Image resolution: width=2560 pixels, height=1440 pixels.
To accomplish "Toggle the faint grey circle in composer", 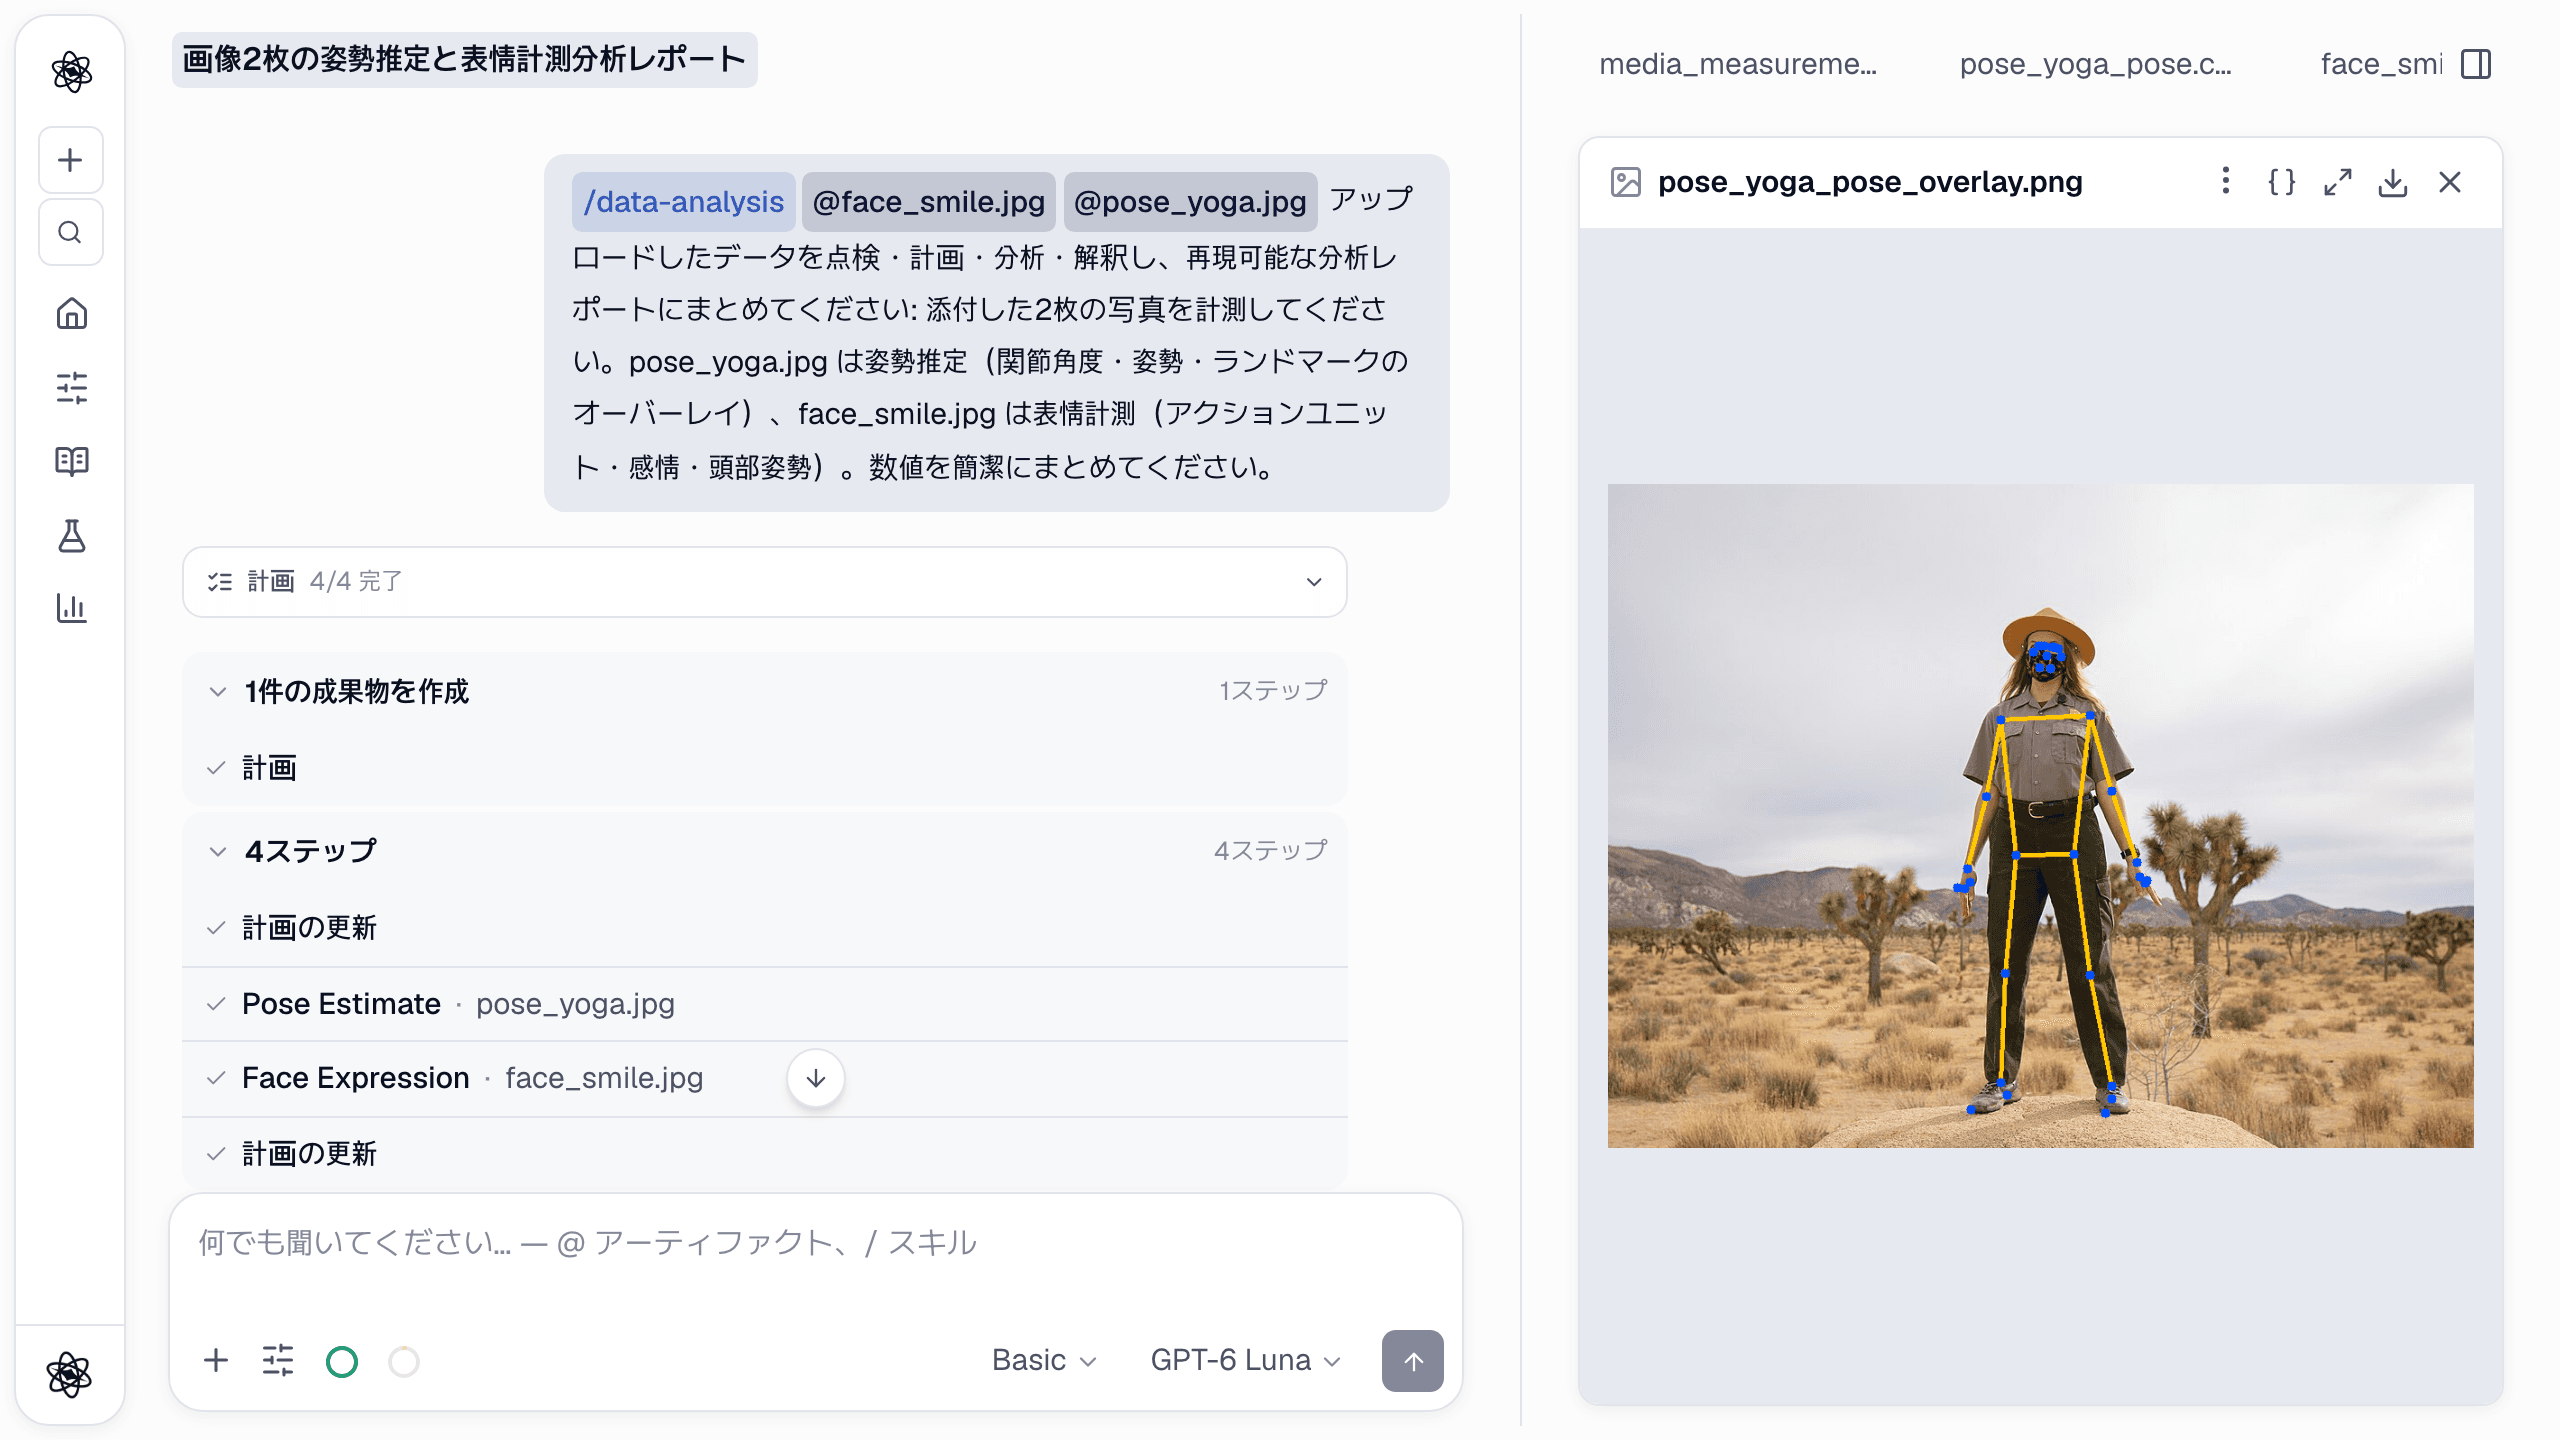I will 404,1361.
